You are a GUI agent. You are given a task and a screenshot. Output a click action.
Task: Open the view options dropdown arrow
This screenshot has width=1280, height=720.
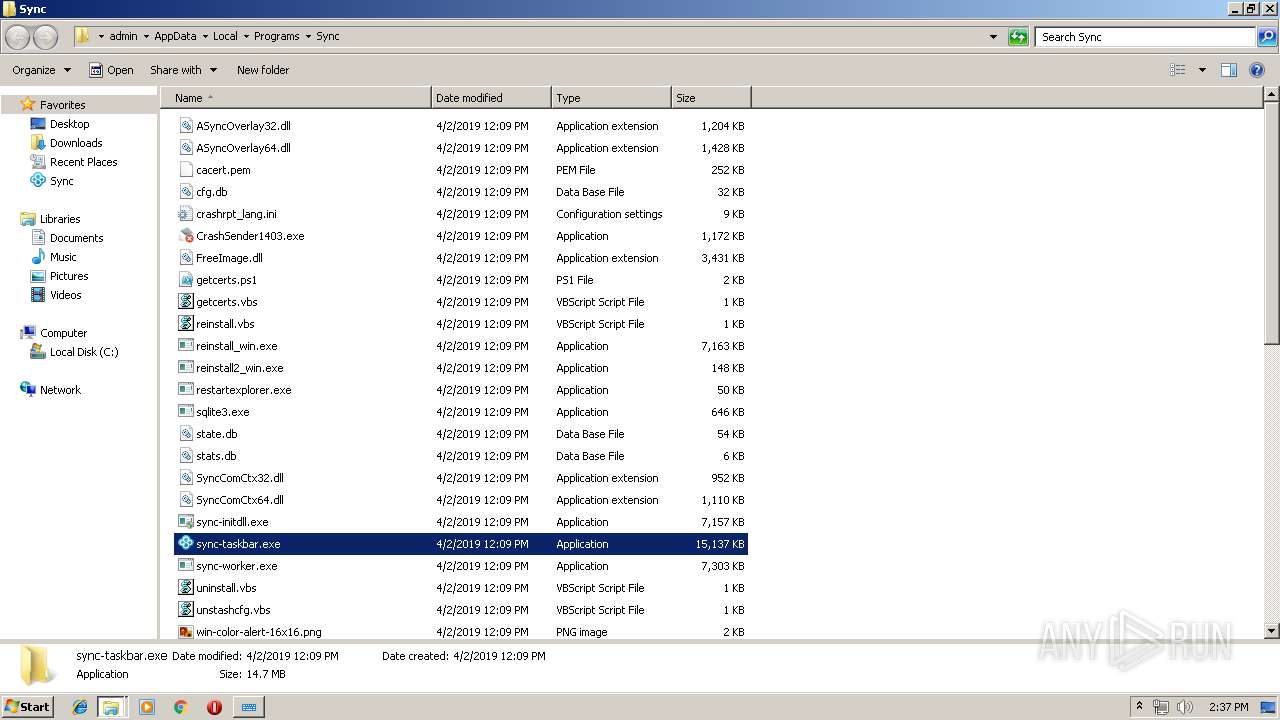click(1202, 70)
